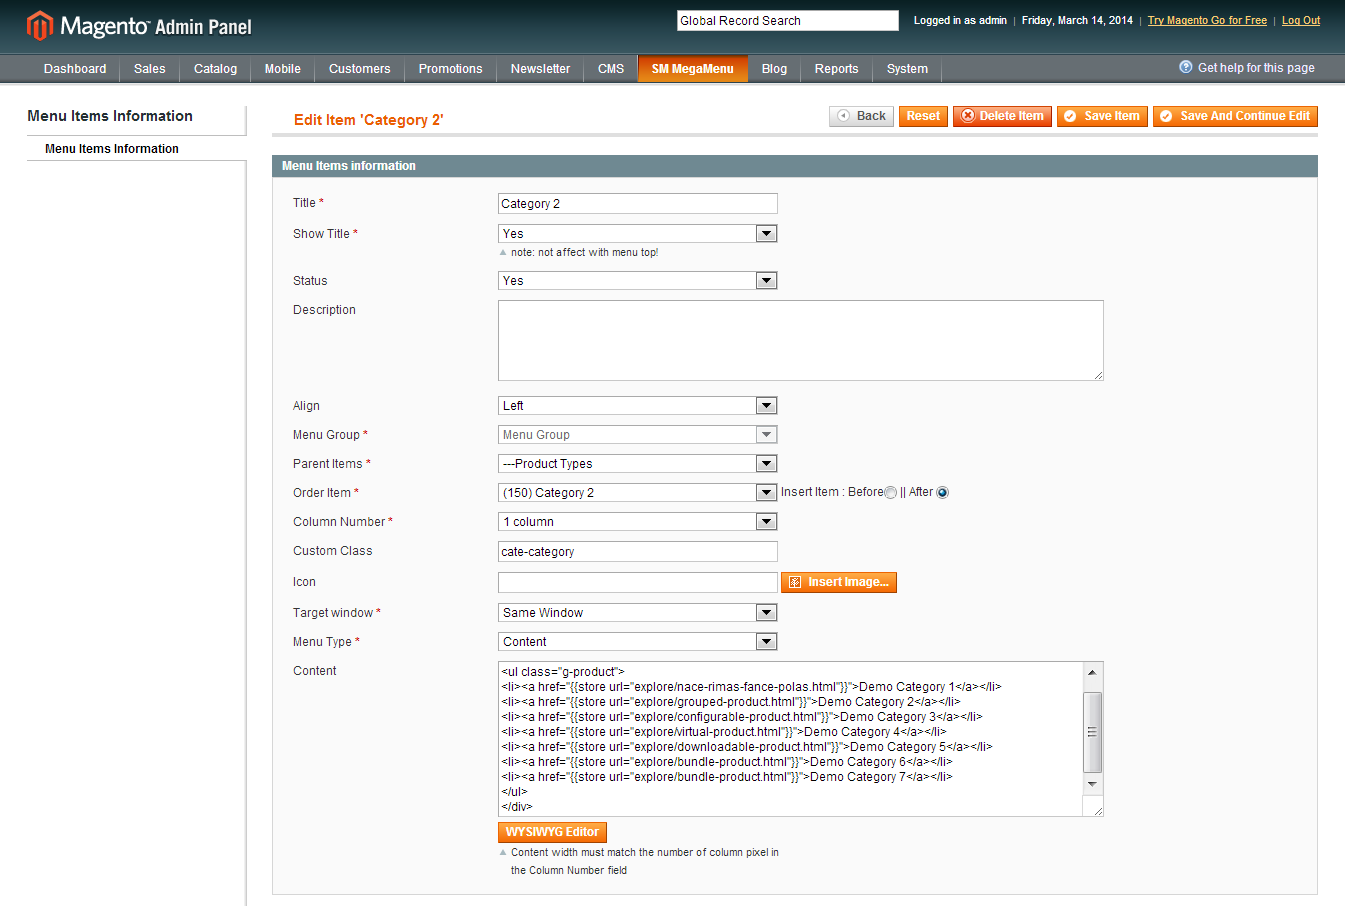Open the Target window dropdown
The width and height of the screenshot is (1345, 906).
click(x=638, y=613)
